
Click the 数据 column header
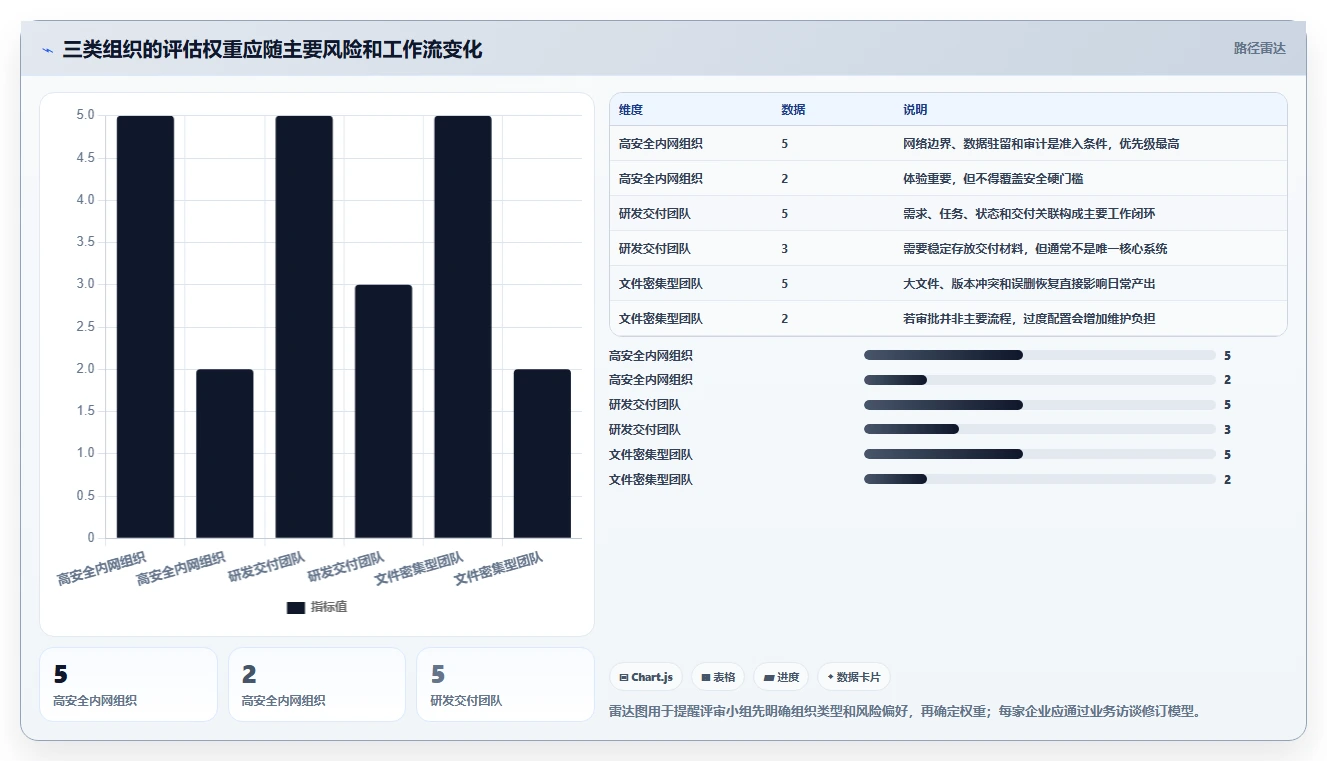pos(793,110)
